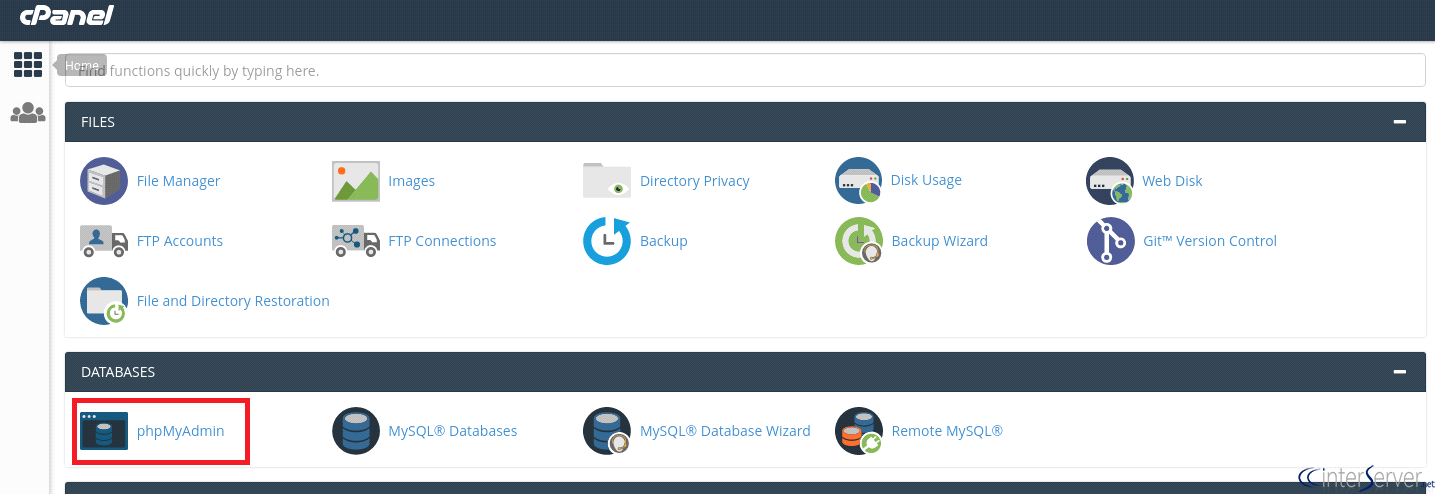Open the Disk Usage link text
Screen dimensions: 1435x494
[926, 180]
